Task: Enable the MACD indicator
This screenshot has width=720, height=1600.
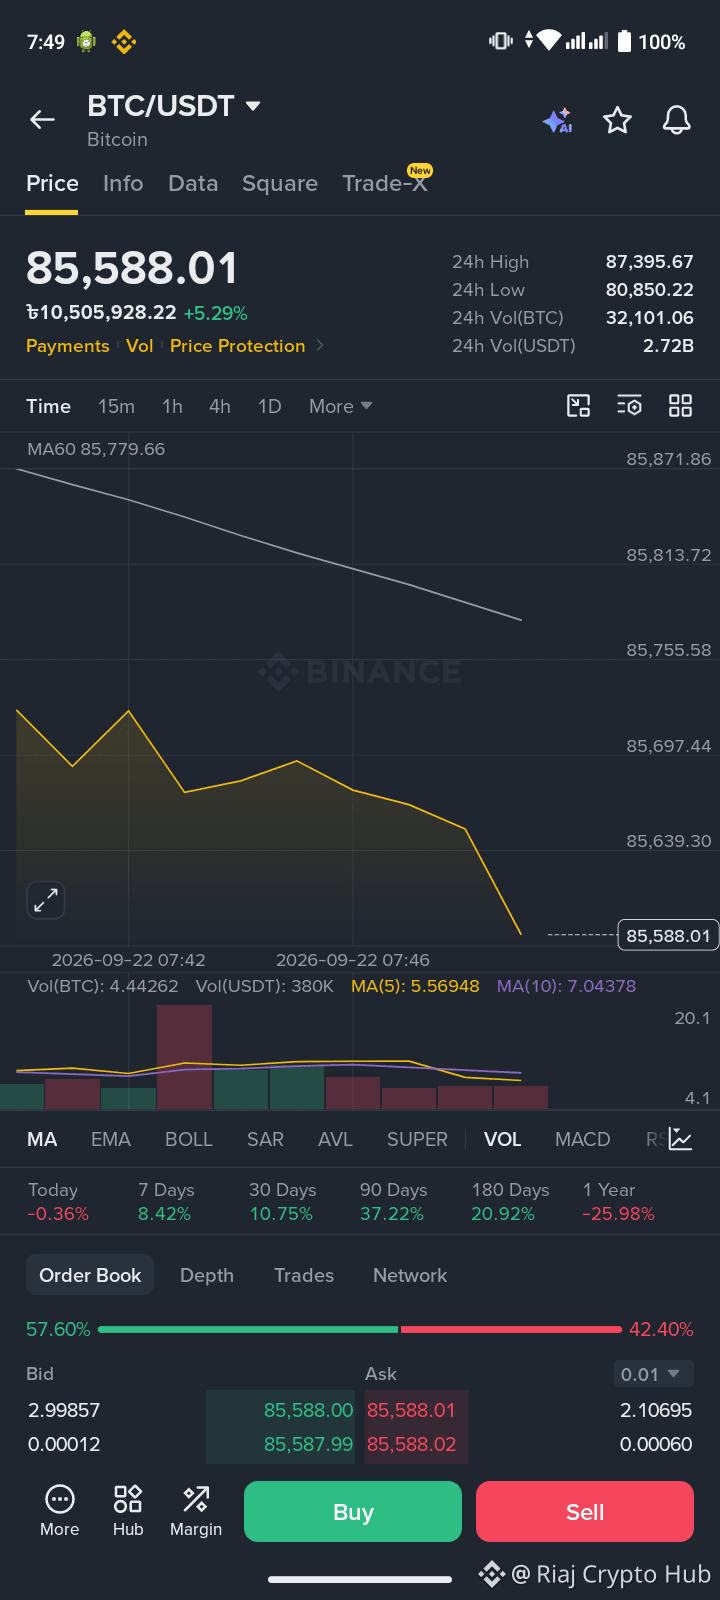Action: (582, 1139)
